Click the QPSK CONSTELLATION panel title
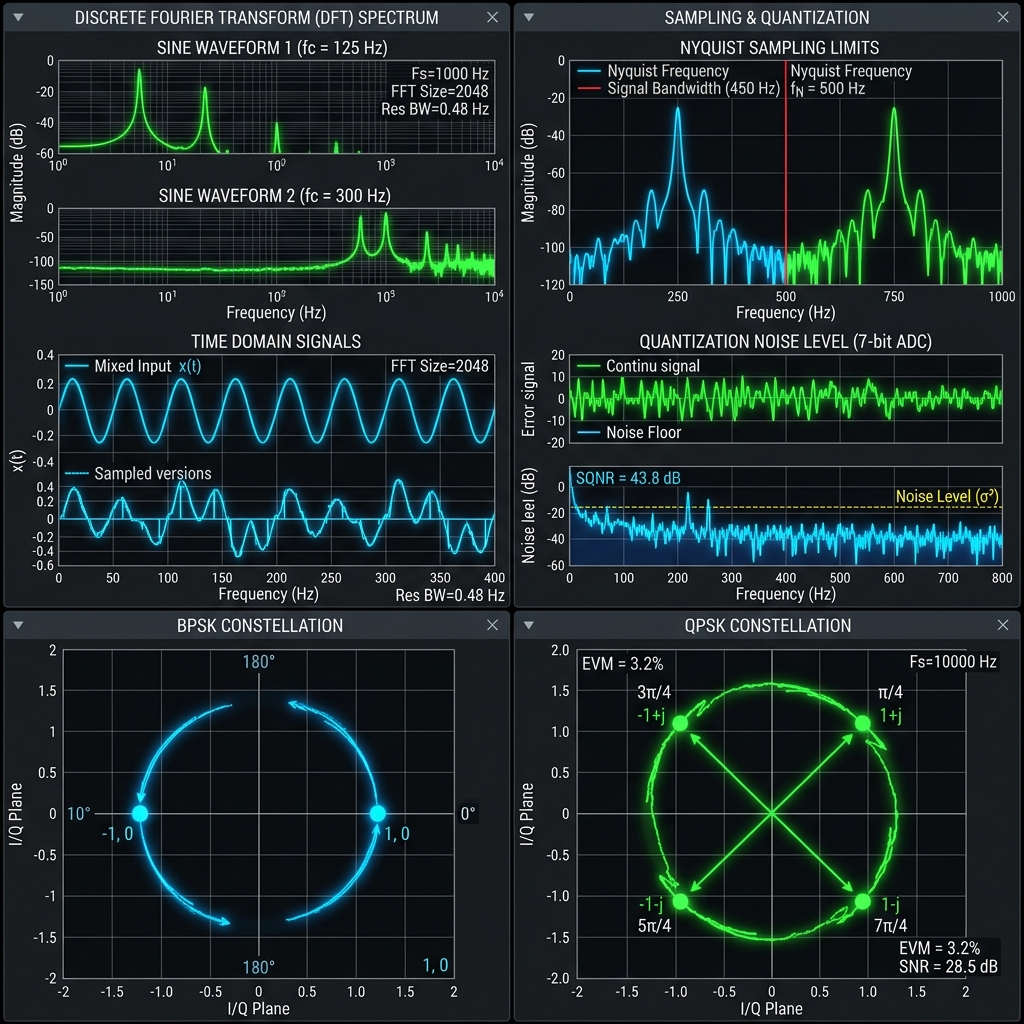This screenshot has width=1024, height=1024. pos(767,625)
